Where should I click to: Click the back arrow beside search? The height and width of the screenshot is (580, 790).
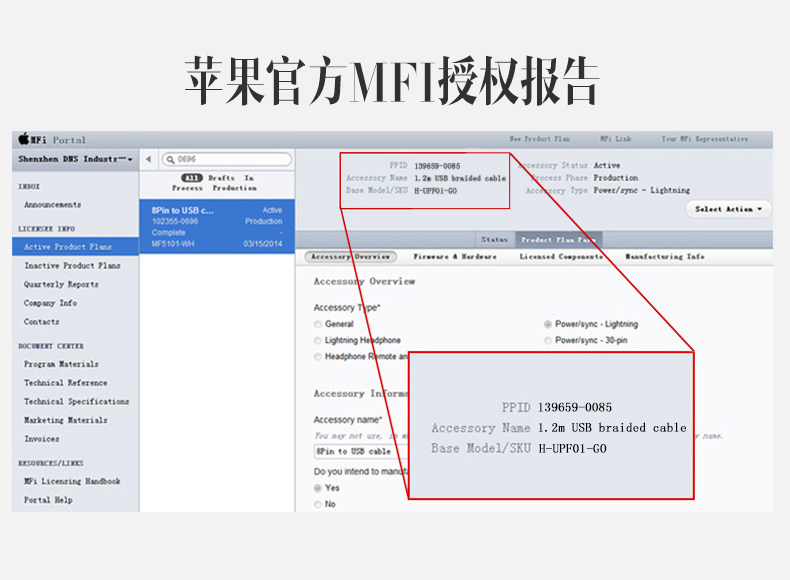pos(149,159)
